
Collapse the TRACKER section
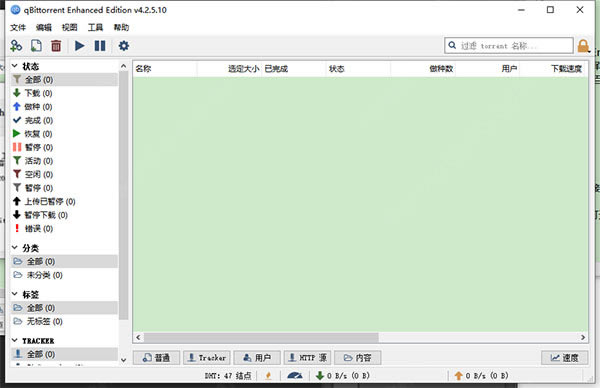(x=15, y=340)
